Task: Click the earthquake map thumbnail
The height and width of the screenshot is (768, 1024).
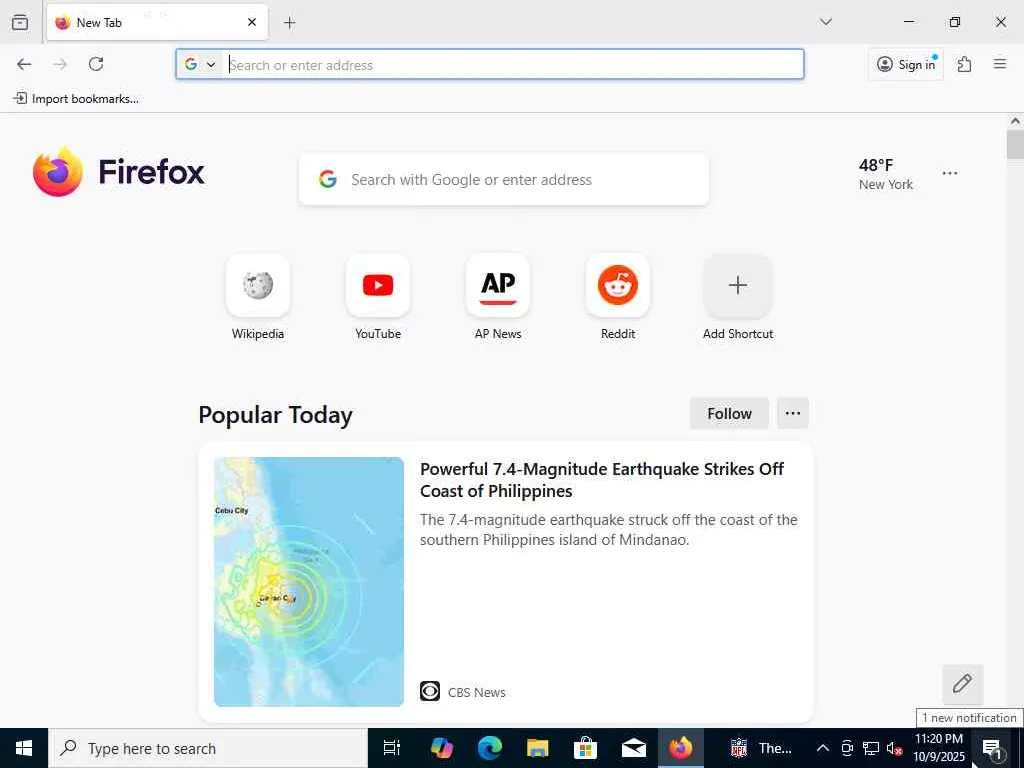Action: coord(309,581)
